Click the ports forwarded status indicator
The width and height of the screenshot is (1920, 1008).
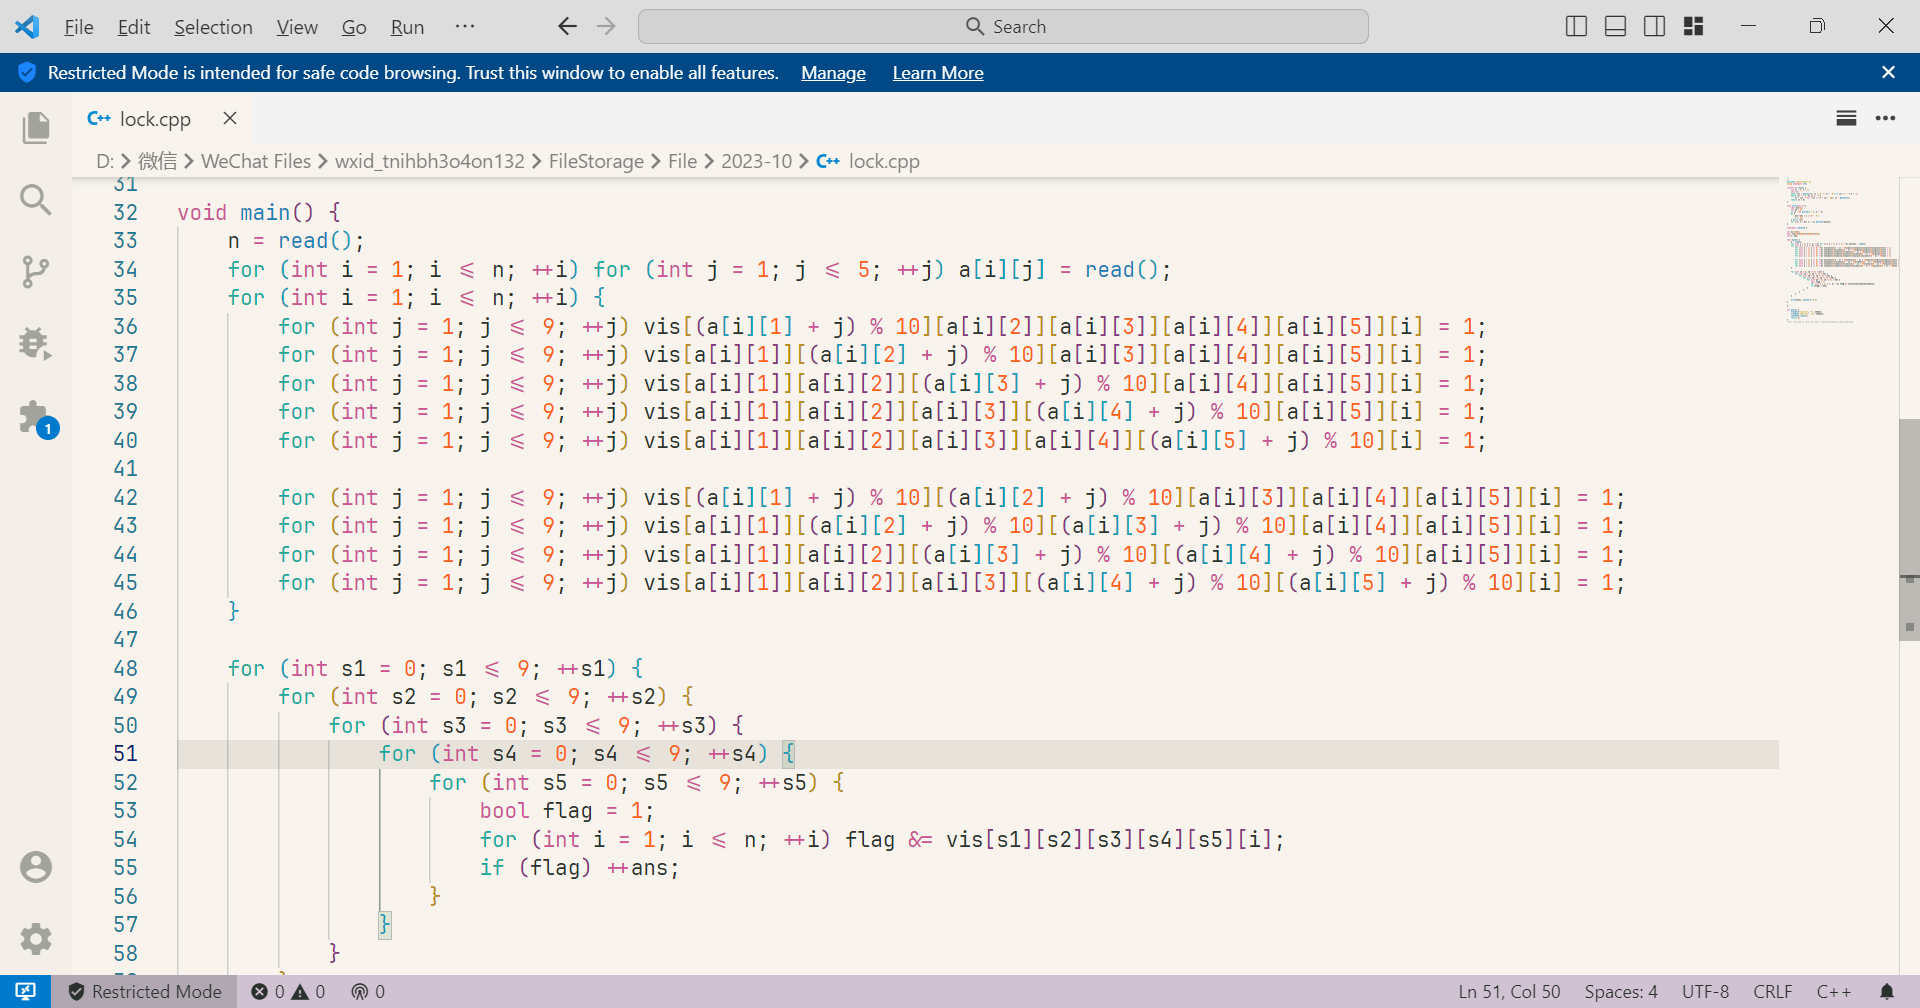click(368, 991)
